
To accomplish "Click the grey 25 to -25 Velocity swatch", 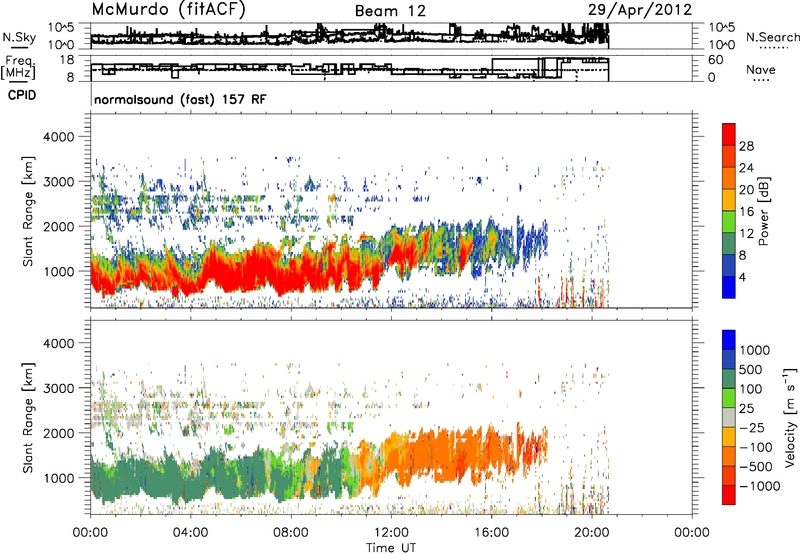I will coord(729,417).
